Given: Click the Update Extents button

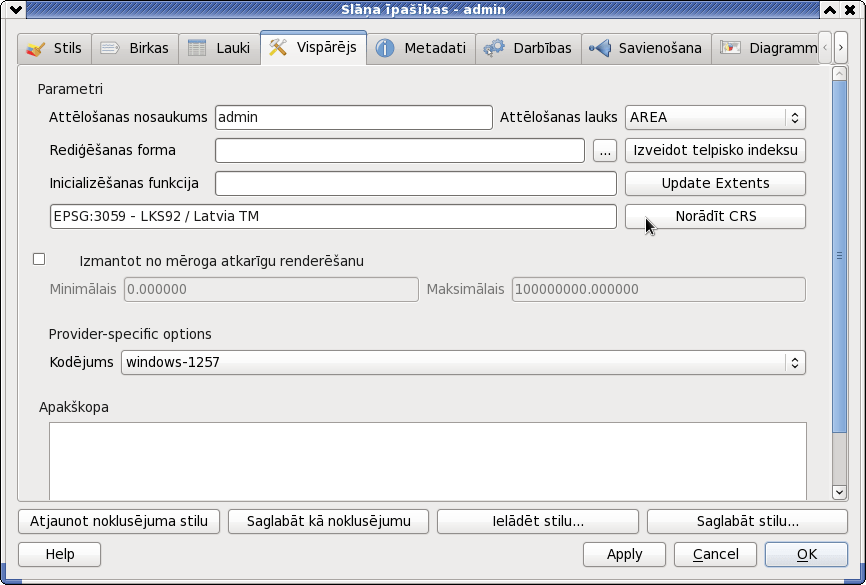Looking at the screenshot, I should [x=715, y=183].
